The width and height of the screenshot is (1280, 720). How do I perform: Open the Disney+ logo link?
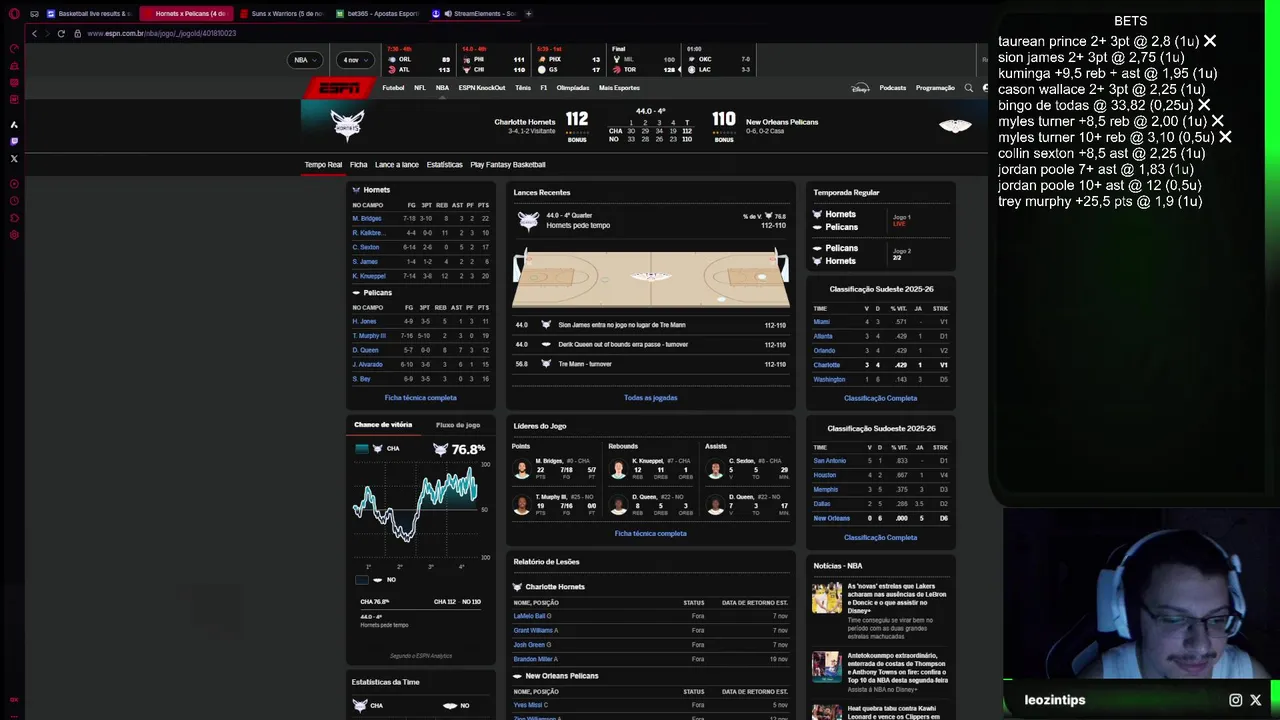pos(860,88)
